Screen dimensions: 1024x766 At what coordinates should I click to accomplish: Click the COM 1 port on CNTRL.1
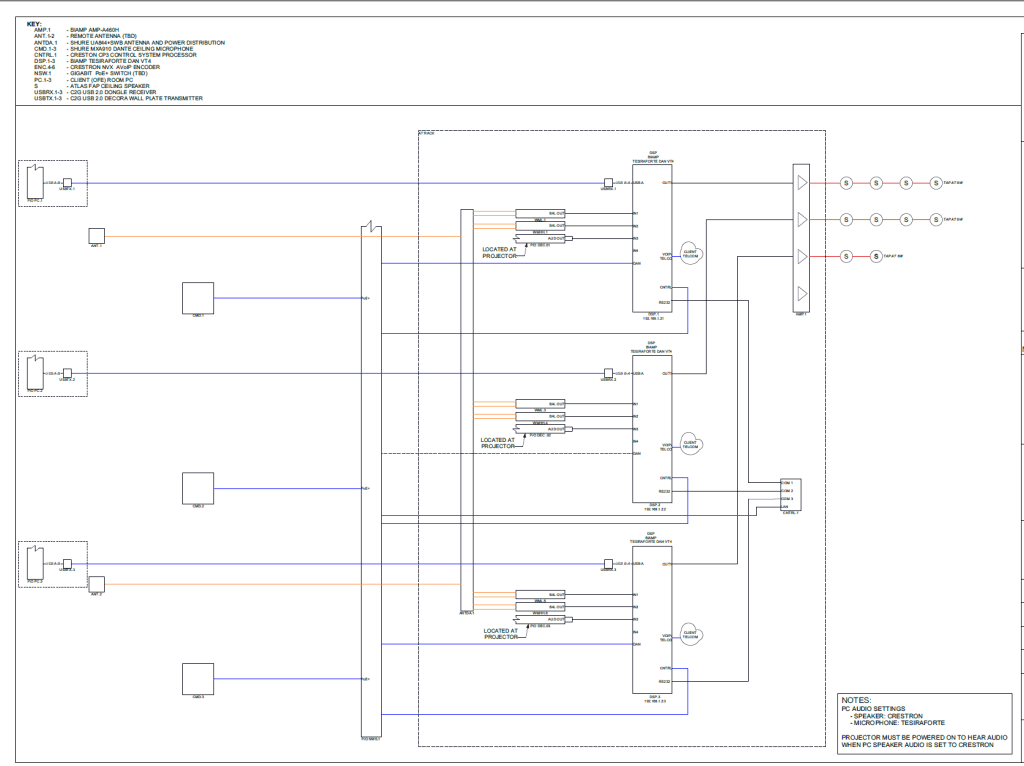point(787,483)
